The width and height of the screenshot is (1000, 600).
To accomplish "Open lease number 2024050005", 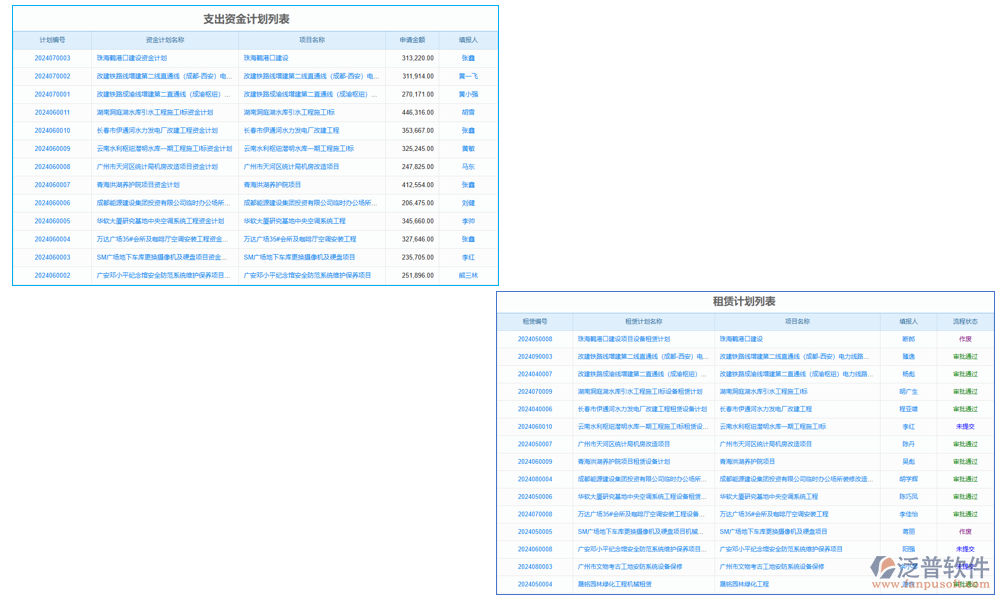I will (535, 532).
